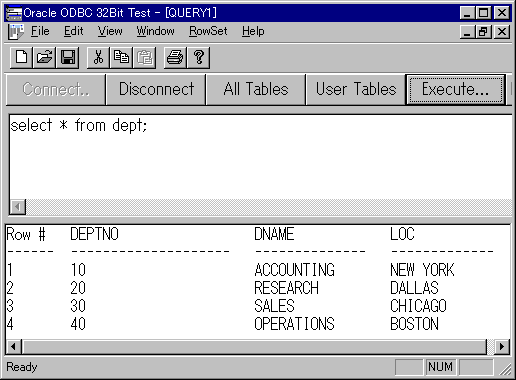Click the Execute... button
The height and width of the screenshot is (380, 516).
click(x=455, y=89)
